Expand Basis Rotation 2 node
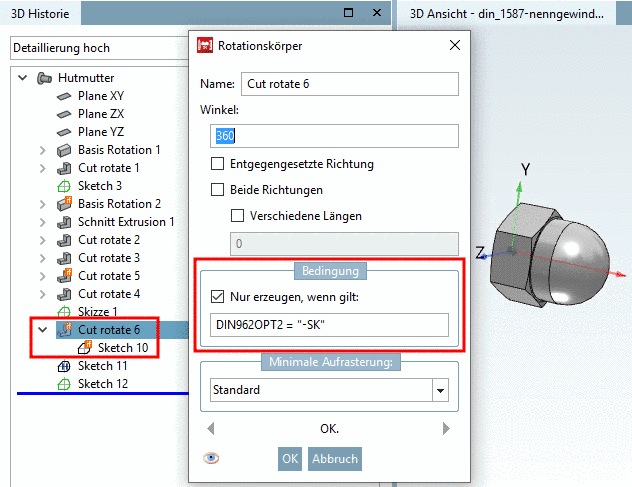Screen dimensions: 632x487 point(43,204)
